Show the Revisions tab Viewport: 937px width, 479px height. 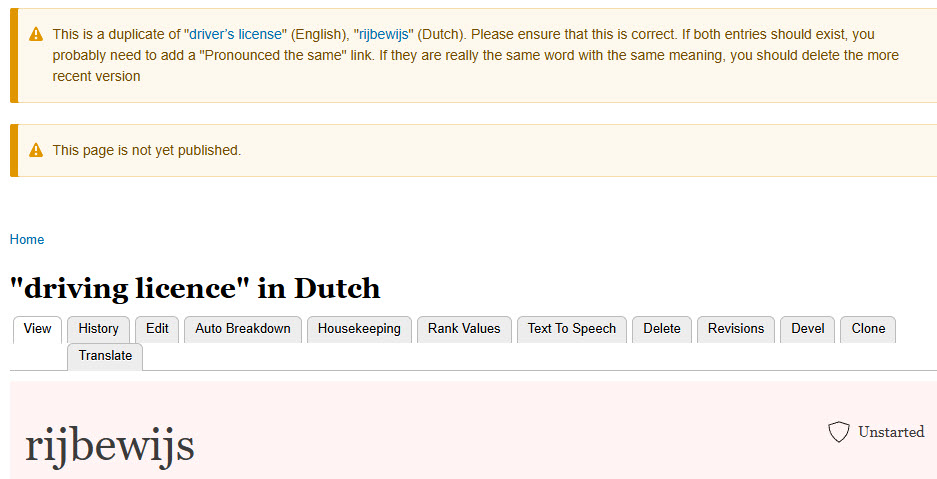[x=736, y=329]
